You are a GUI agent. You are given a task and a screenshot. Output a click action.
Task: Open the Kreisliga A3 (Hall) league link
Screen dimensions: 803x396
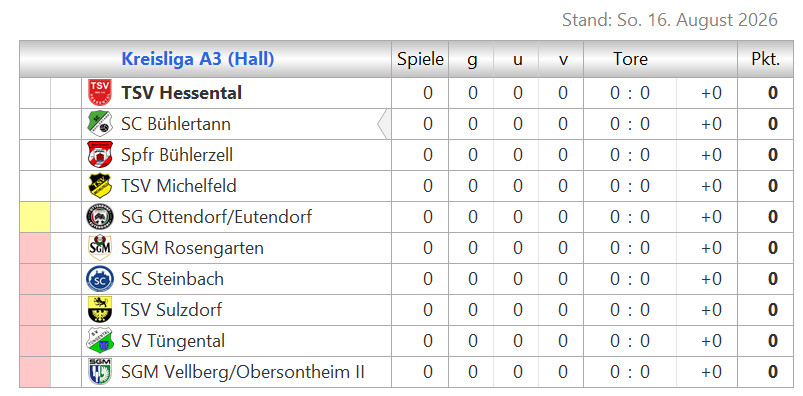pos(198,59)
